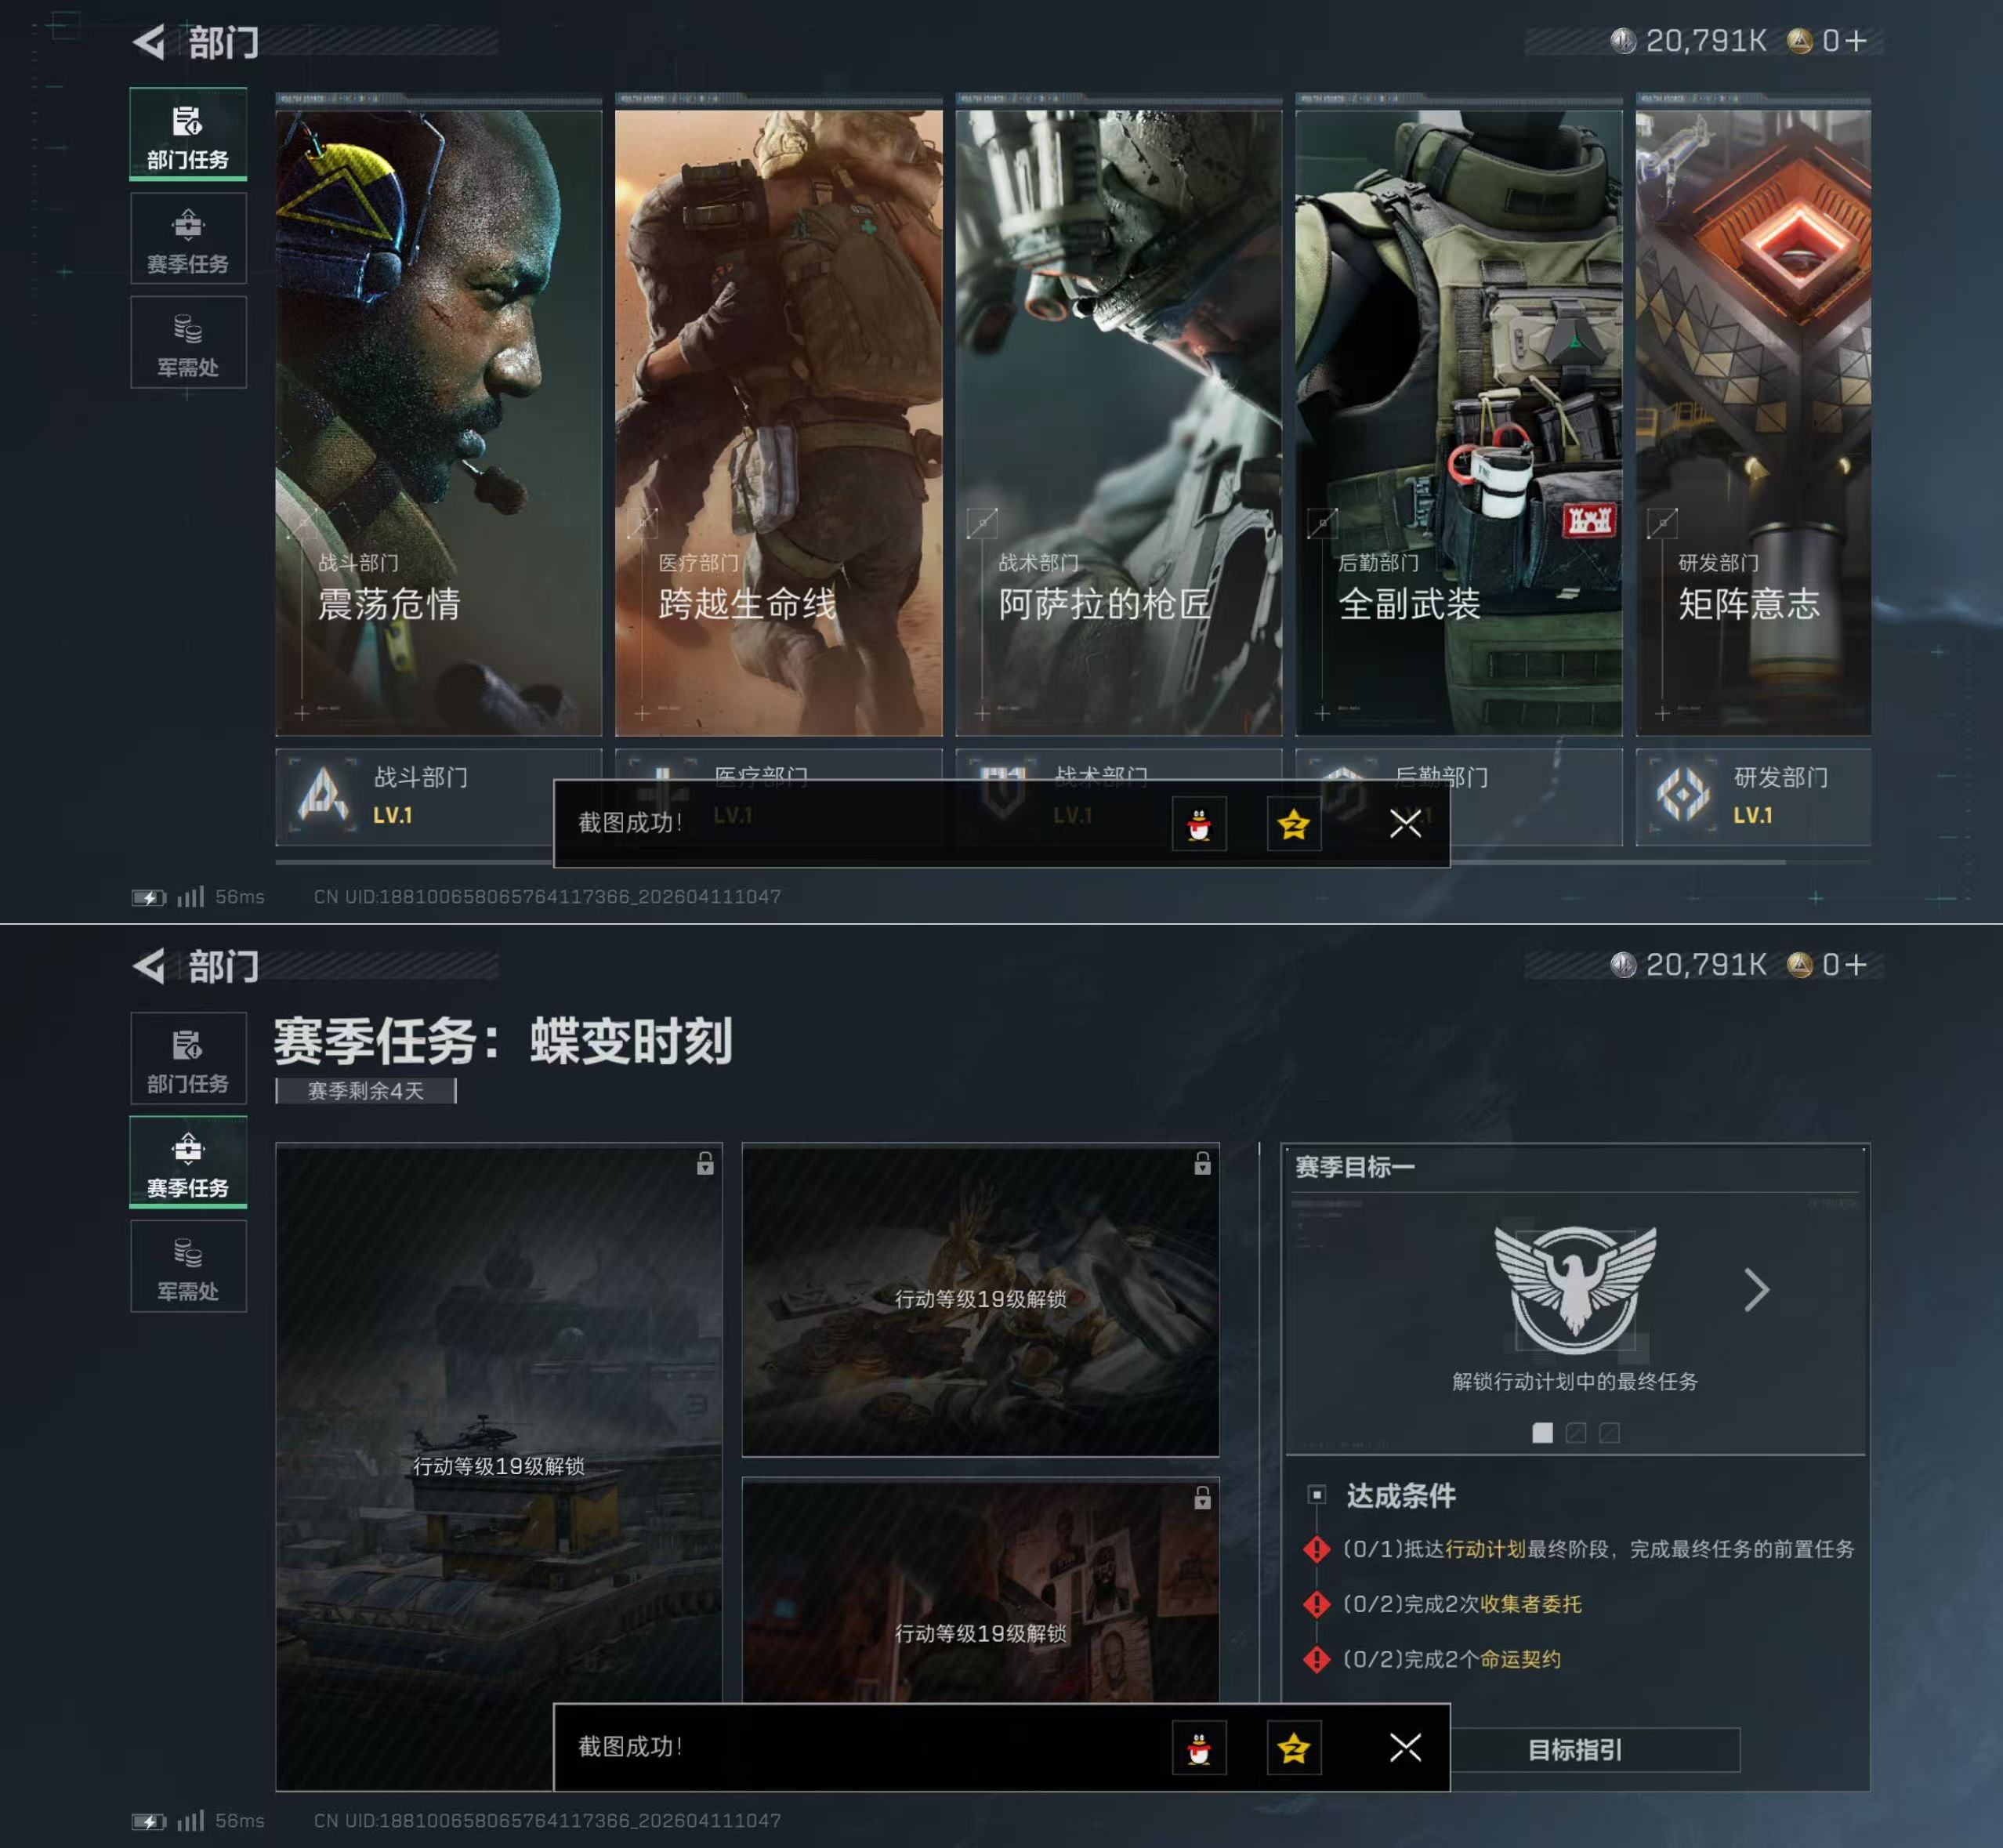This screenshot has width=2003, height=1848.
Task: Advance to next season goal with right chevron
Action: click(x=1756, y=1289)
